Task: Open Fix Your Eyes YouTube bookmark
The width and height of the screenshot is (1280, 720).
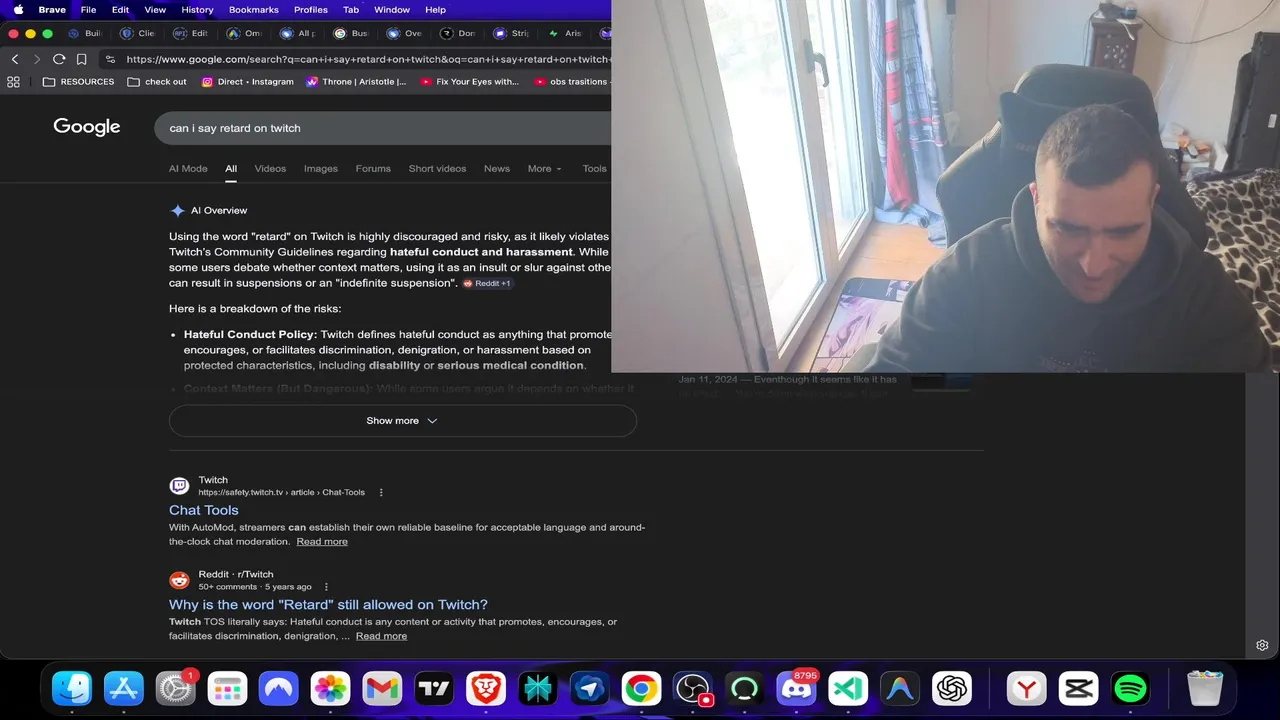Action: click(469, 82)
